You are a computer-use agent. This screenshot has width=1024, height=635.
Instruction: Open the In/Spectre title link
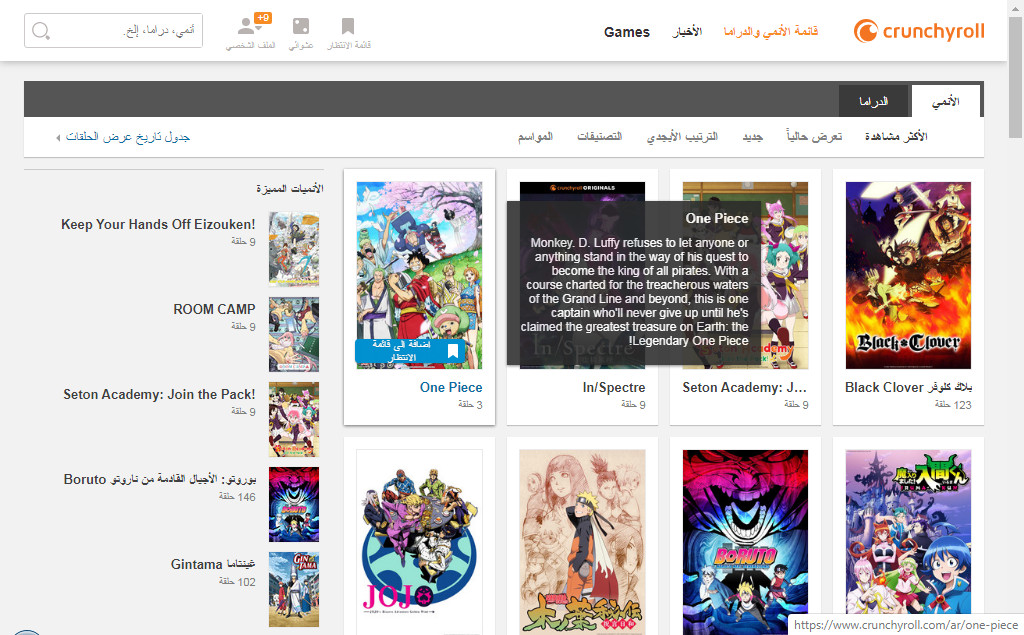pyautogui.click(x=613, y=387)
